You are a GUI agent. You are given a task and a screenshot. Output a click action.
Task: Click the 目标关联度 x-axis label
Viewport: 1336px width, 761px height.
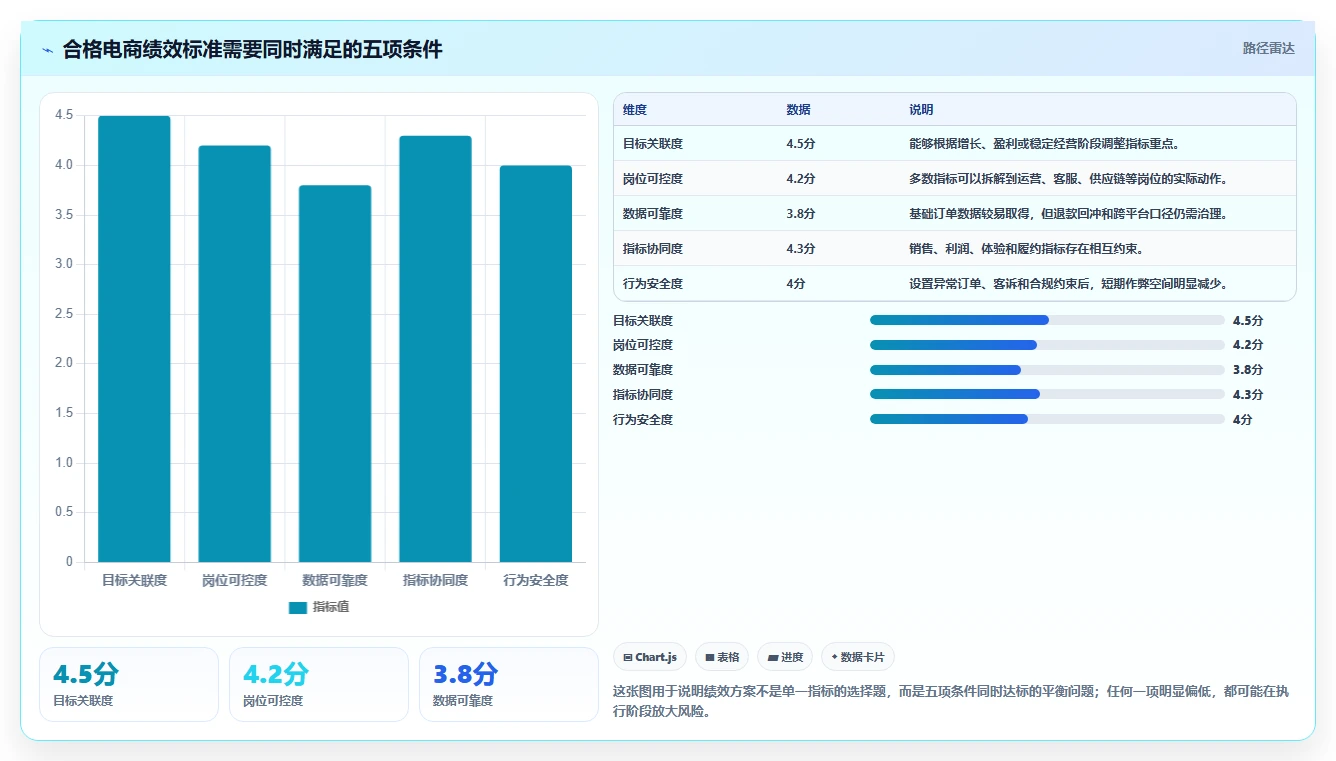click(x=134, y=580)
